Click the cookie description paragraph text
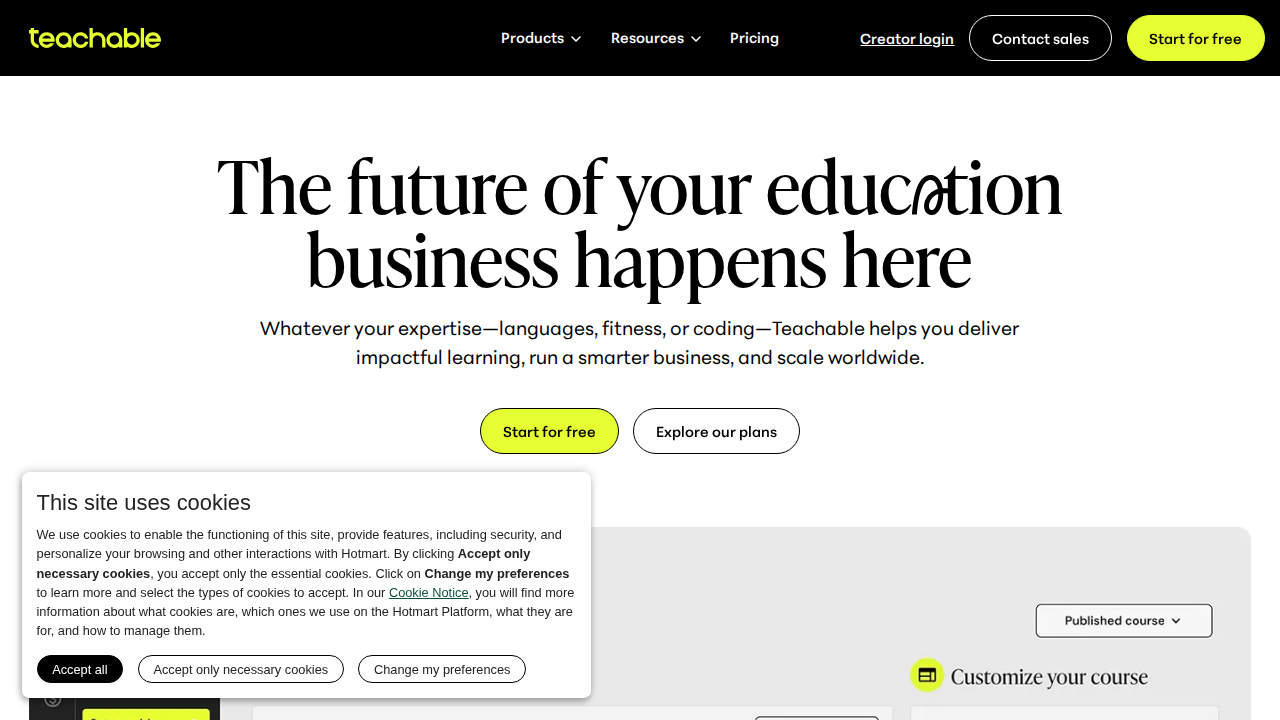This screenshot has height=720, width=1280. click(x=305, y=582)
